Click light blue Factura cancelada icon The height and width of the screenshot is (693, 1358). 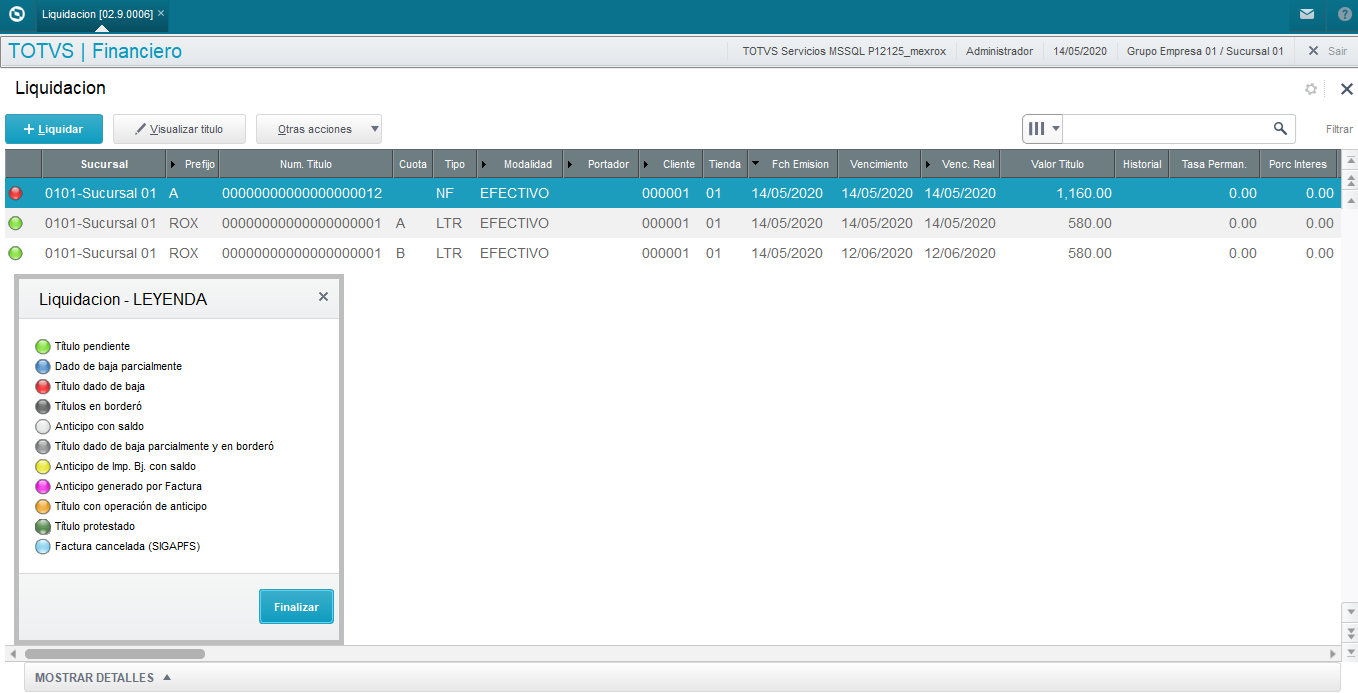pos(43,547)
